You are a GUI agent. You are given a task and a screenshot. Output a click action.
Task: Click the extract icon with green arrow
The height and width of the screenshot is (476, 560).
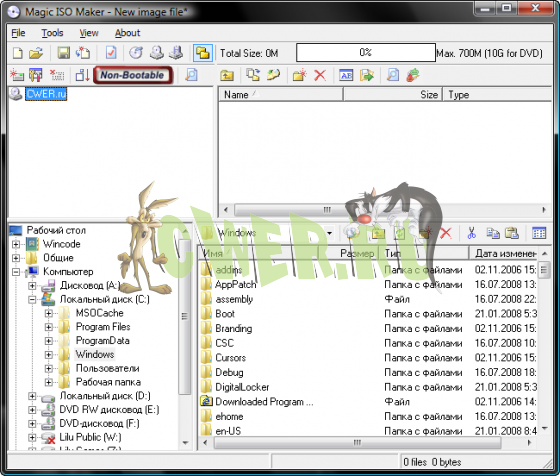[367, 75]
